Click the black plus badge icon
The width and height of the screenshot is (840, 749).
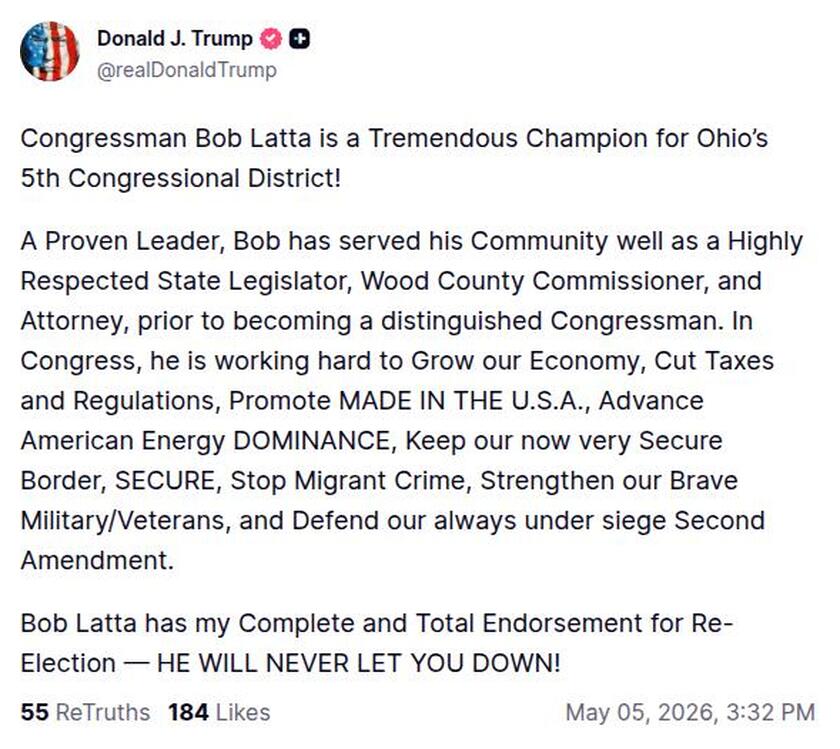300,39
